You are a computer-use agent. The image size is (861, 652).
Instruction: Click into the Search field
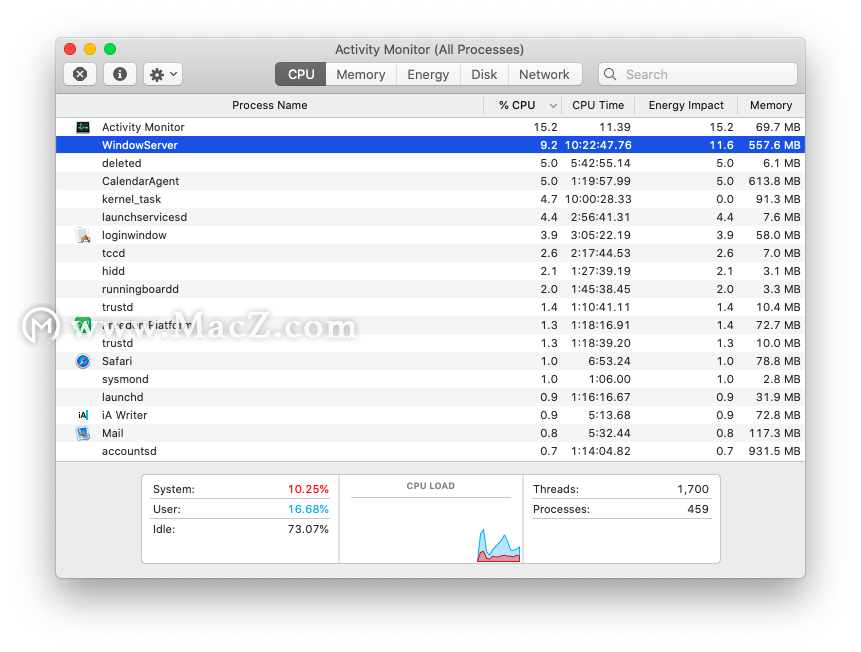pos(697,74)
